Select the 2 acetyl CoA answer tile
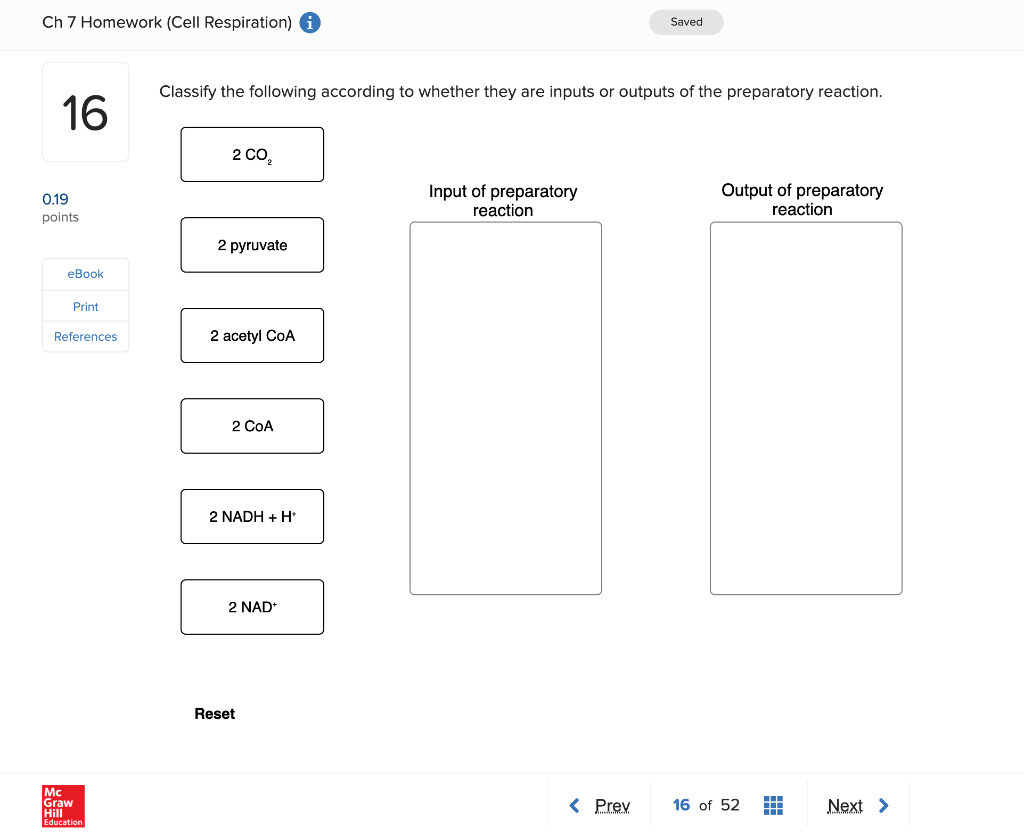Image resolution: width=1024 pixels, height=836 pixels. click(x=252, y=335)
